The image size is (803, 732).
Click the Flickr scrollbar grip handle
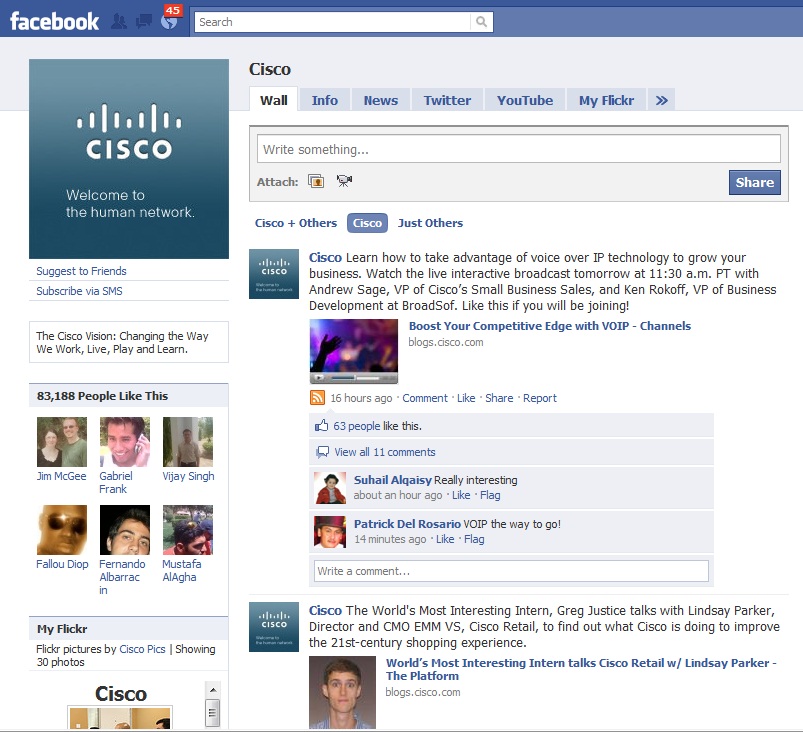(213, 712)
